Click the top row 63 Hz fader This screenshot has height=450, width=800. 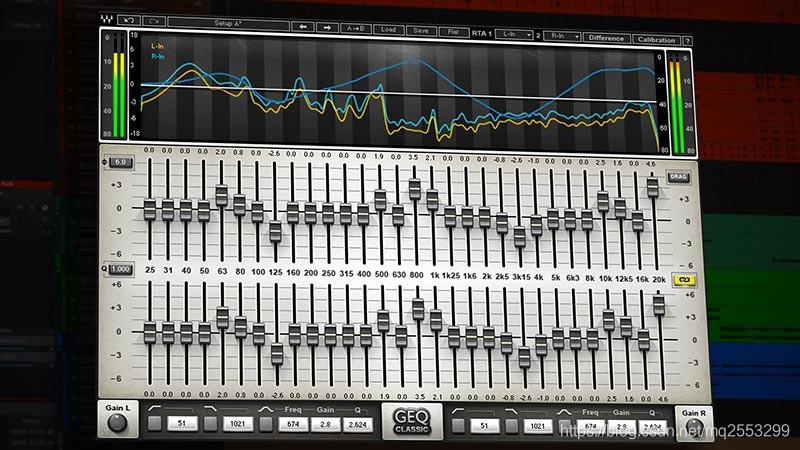coord(221,195)
